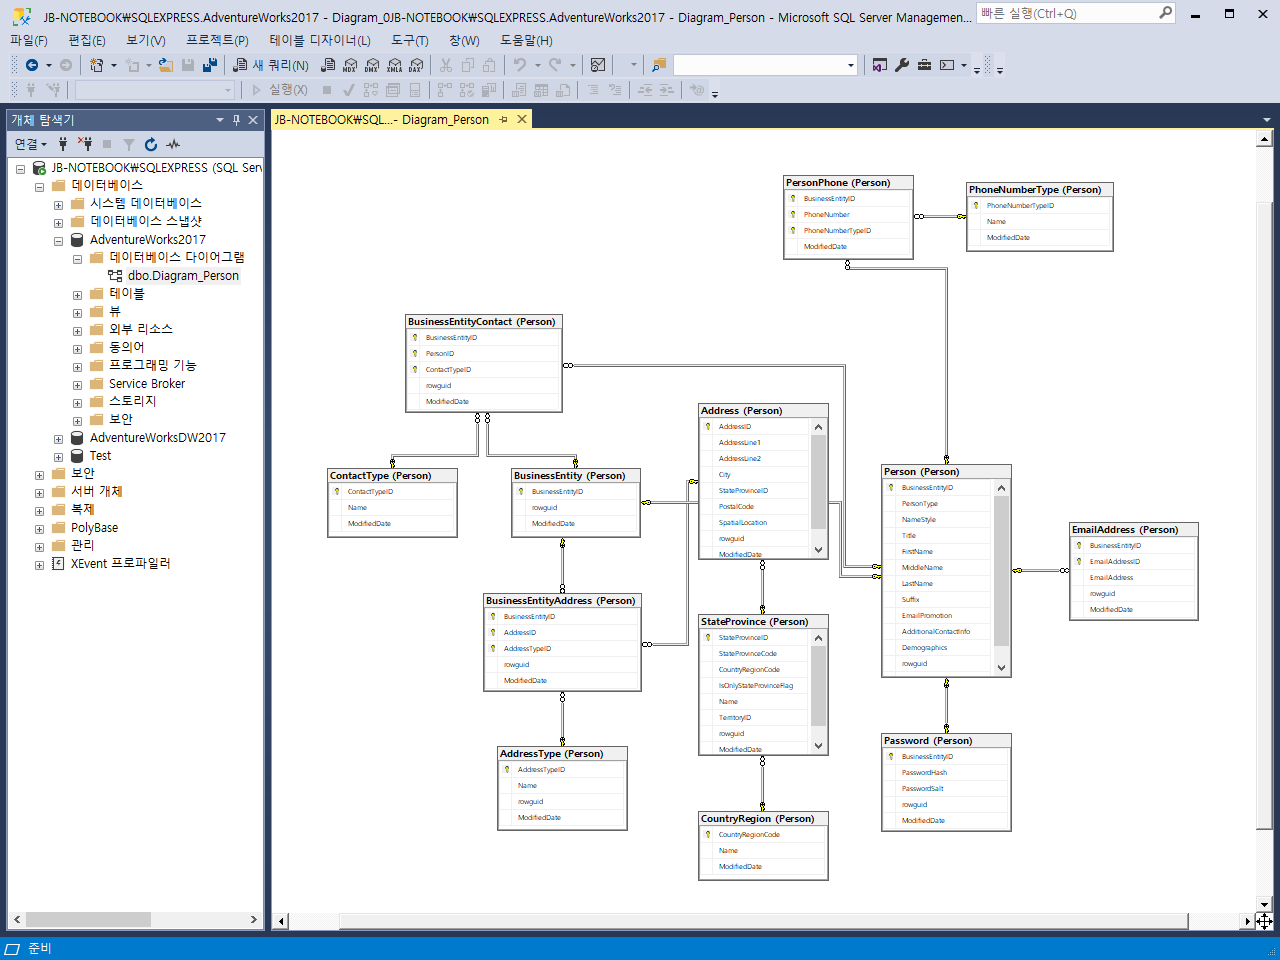Viewport: 1280px width, 960px height.
Task: Click the connect plug icon in Object Explorer
Action: click(63, 144)
